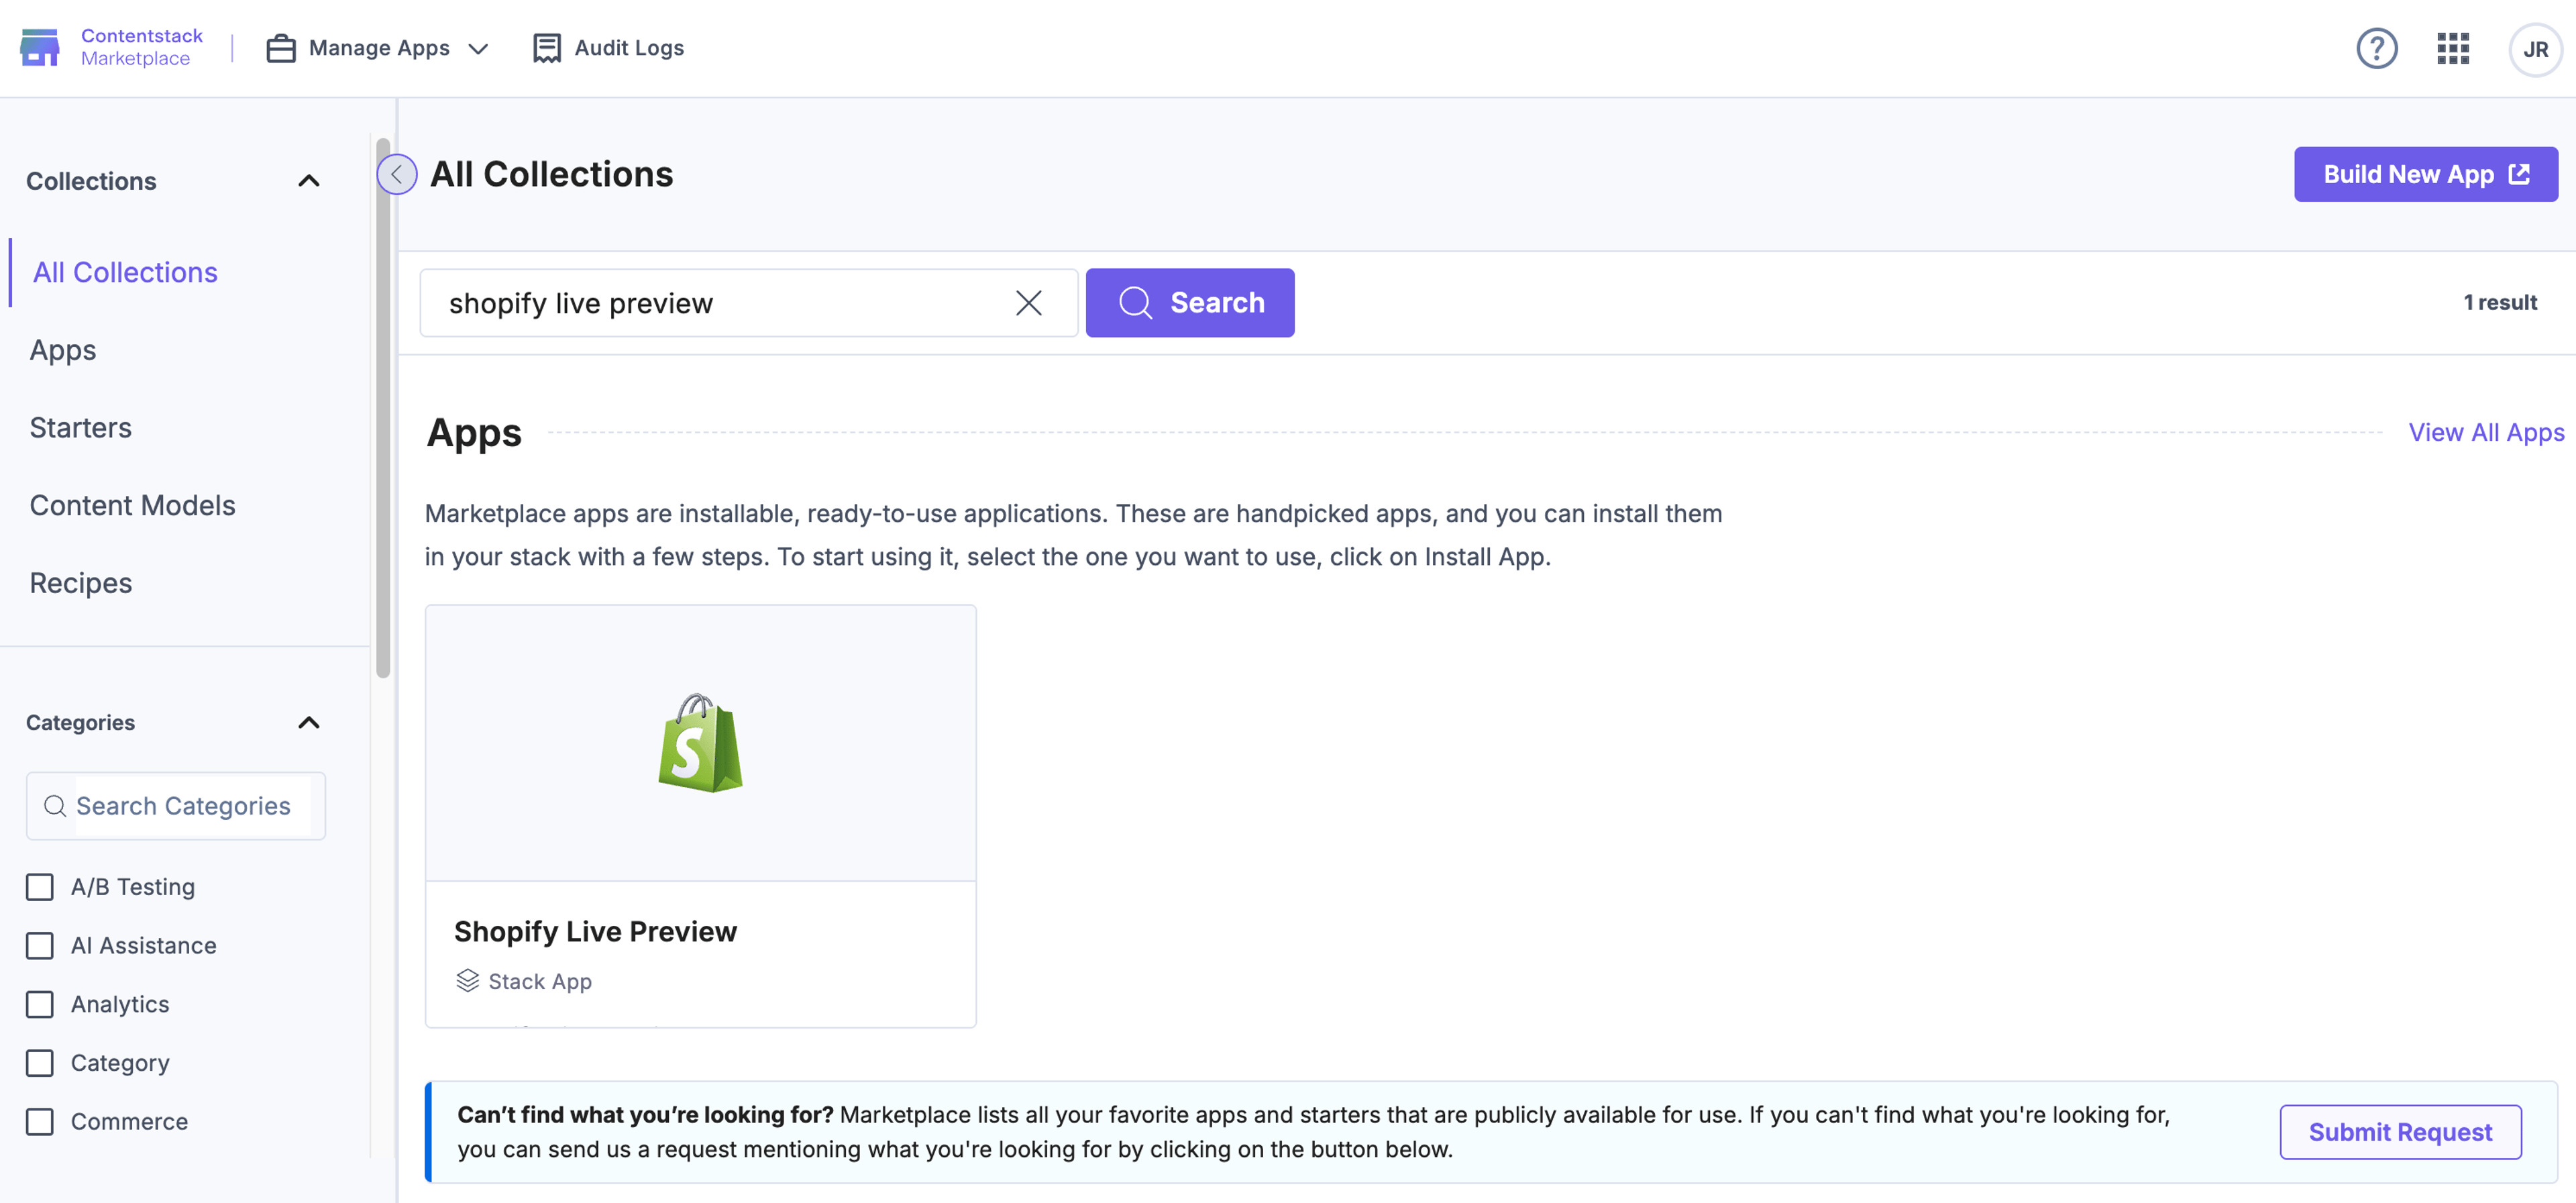
Task: Click Build New App button
Action: (2426, 175)
